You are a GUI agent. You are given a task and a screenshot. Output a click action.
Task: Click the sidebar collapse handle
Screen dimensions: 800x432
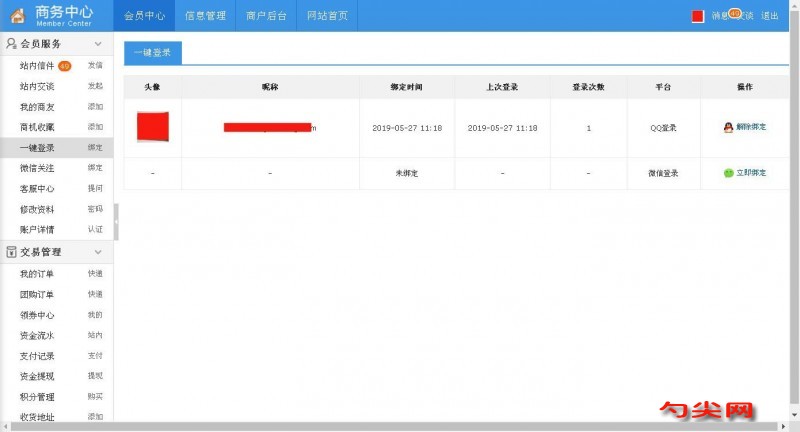pyautogui.click(x=116, y=222)
